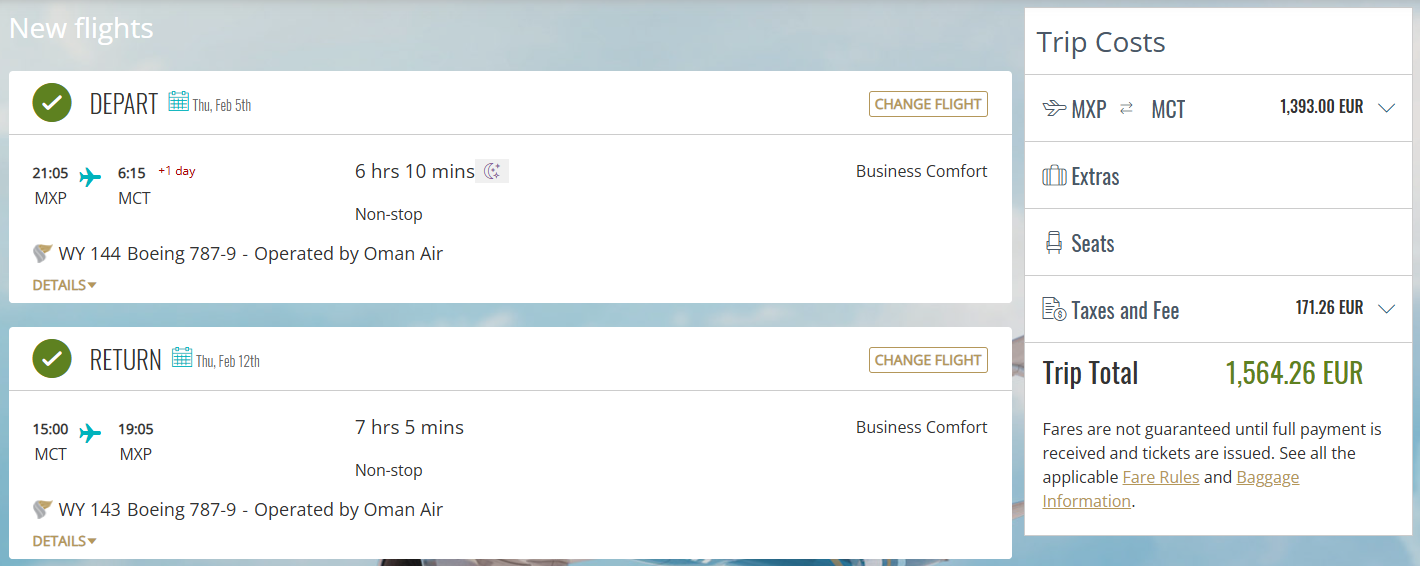The height and width of the screenshot is (566, 1420).
Task: Click the green checkmark beside RETURN
Action: click(52, 359)
